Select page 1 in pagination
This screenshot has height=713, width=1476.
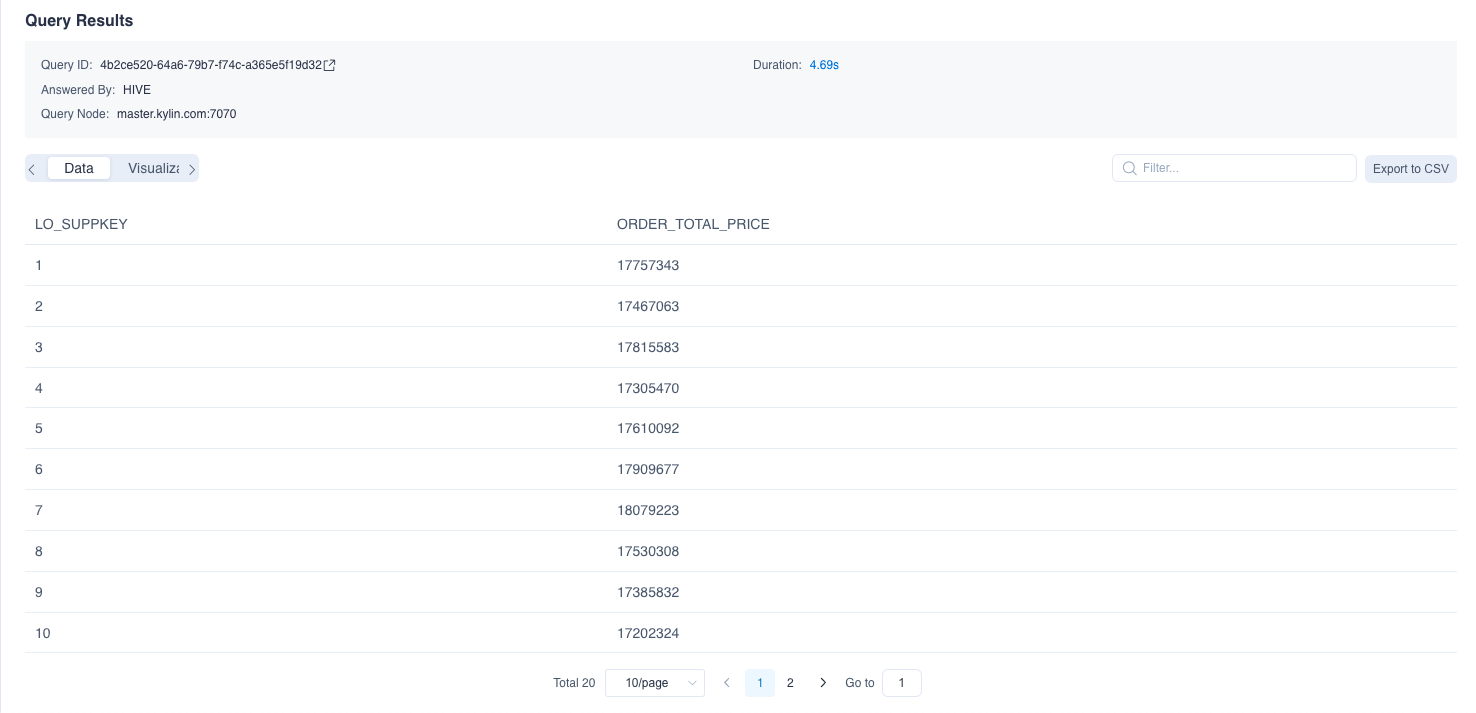(x=760, y=683)
